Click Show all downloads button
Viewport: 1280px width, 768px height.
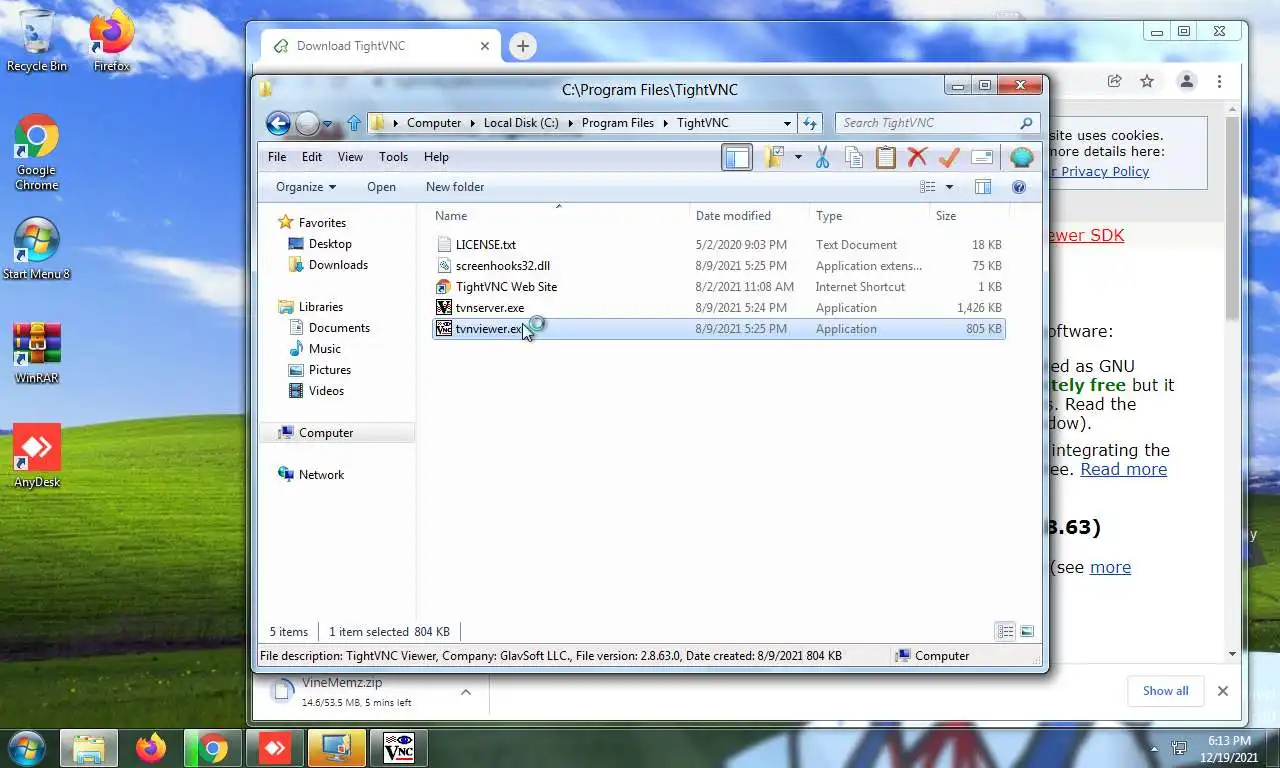click(x=1165, y=691)
